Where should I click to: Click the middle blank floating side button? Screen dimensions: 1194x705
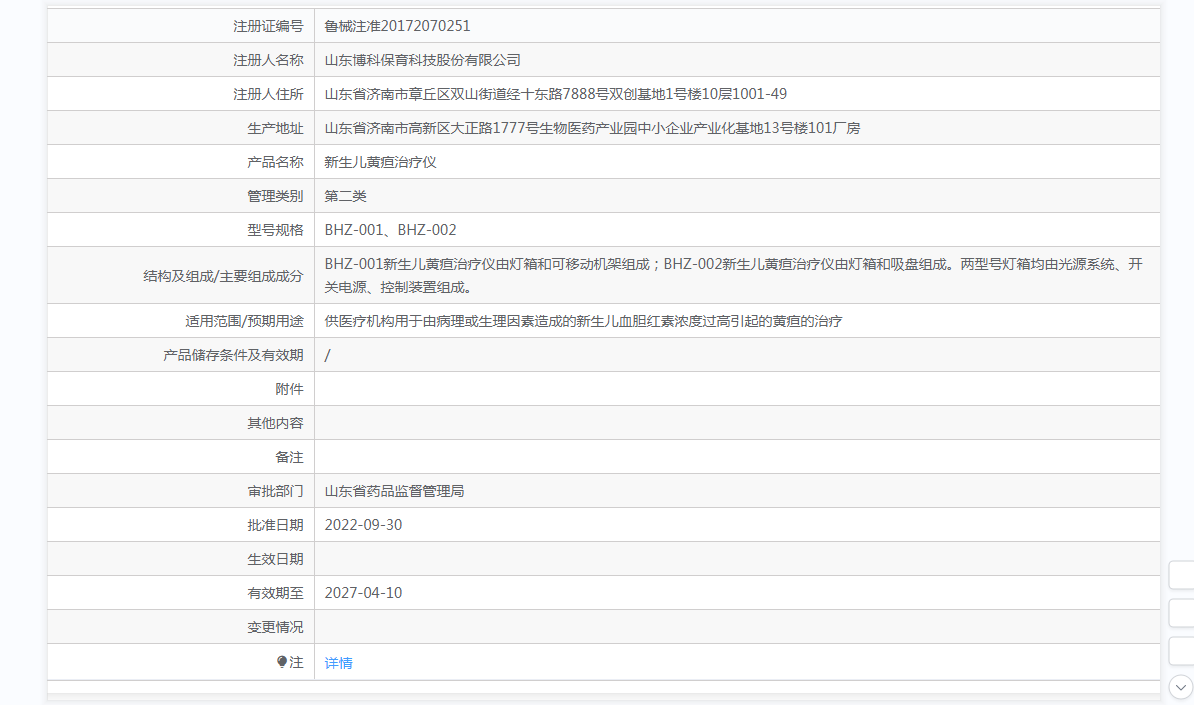(1182, 613)
